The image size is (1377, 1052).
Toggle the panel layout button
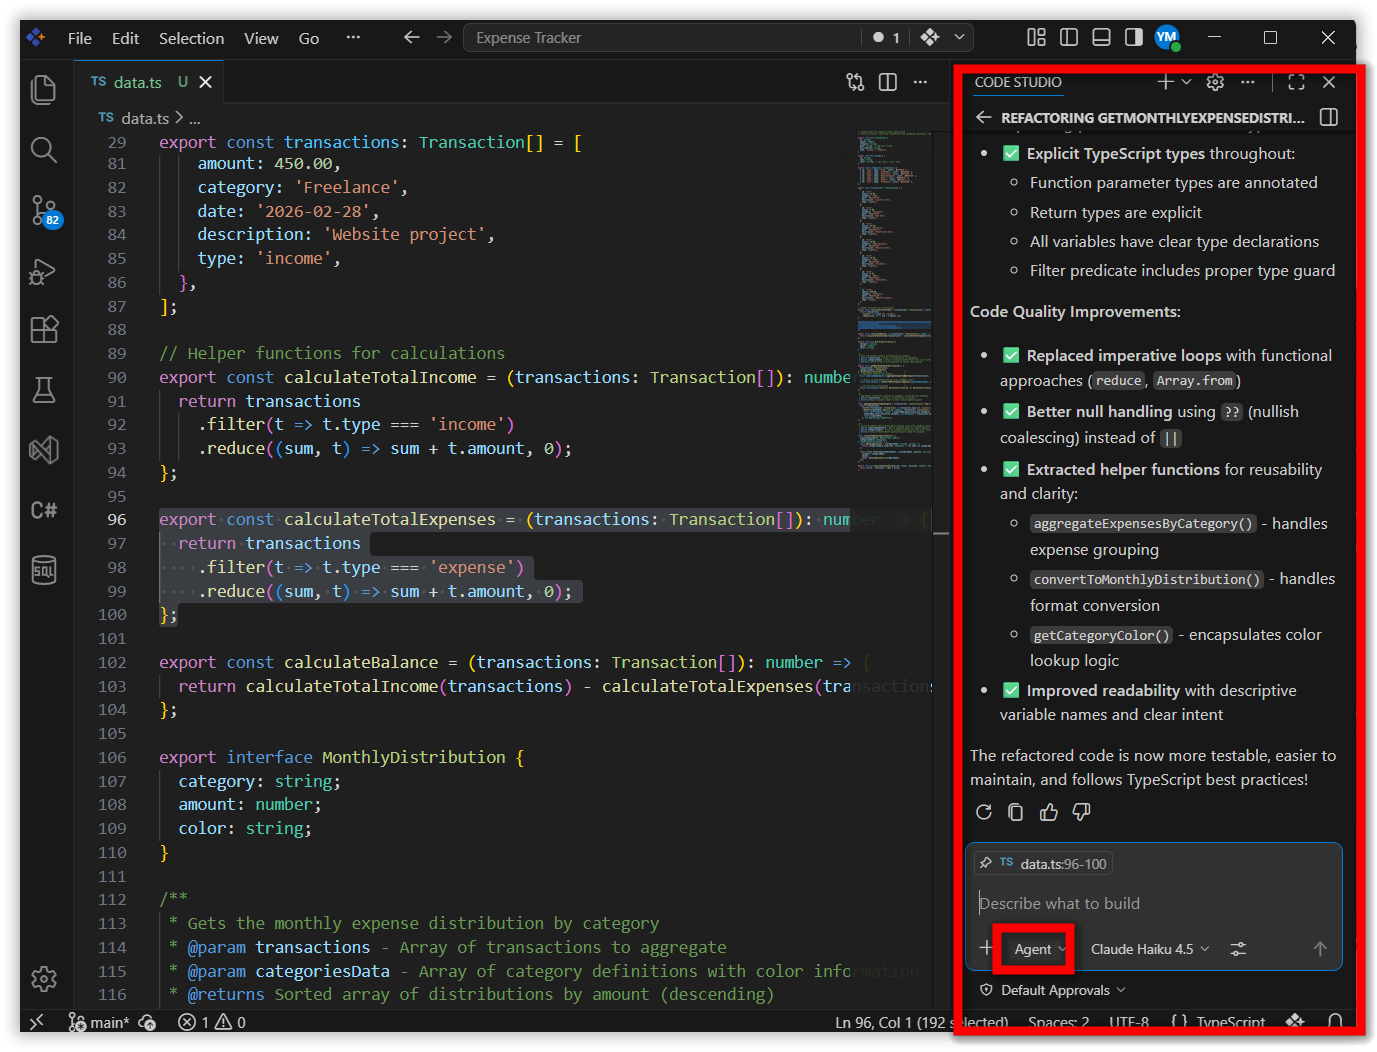tap(1101, 37)
